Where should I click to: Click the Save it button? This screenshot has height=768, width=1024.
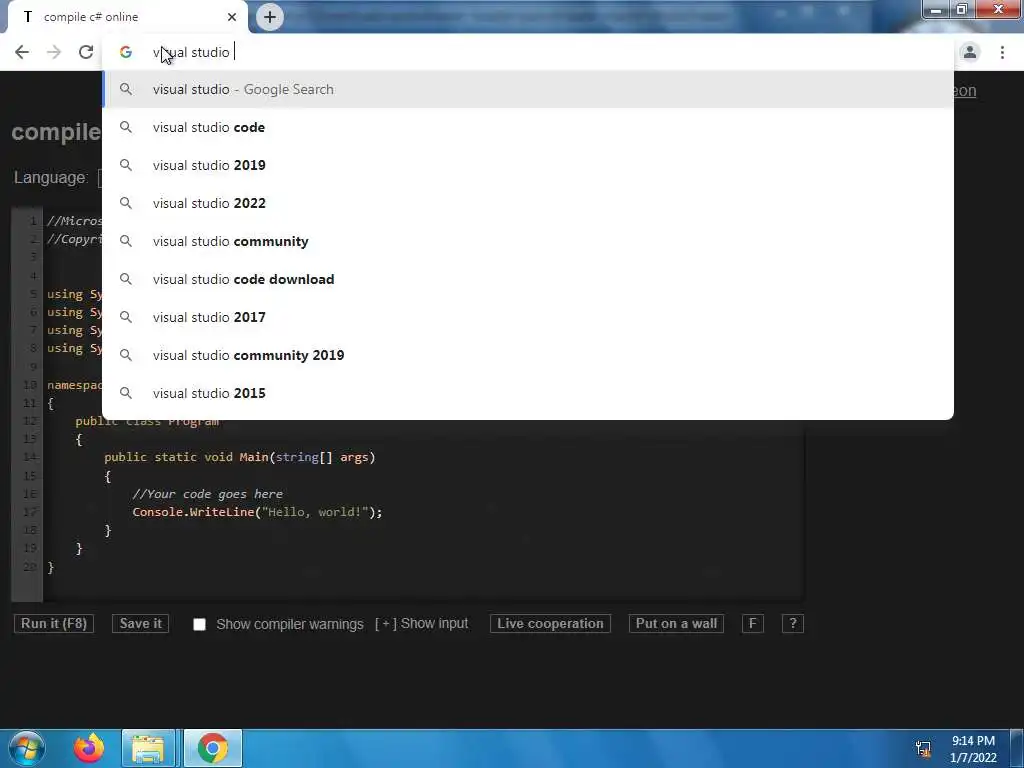pyautogui.click(x=140, y=624)
